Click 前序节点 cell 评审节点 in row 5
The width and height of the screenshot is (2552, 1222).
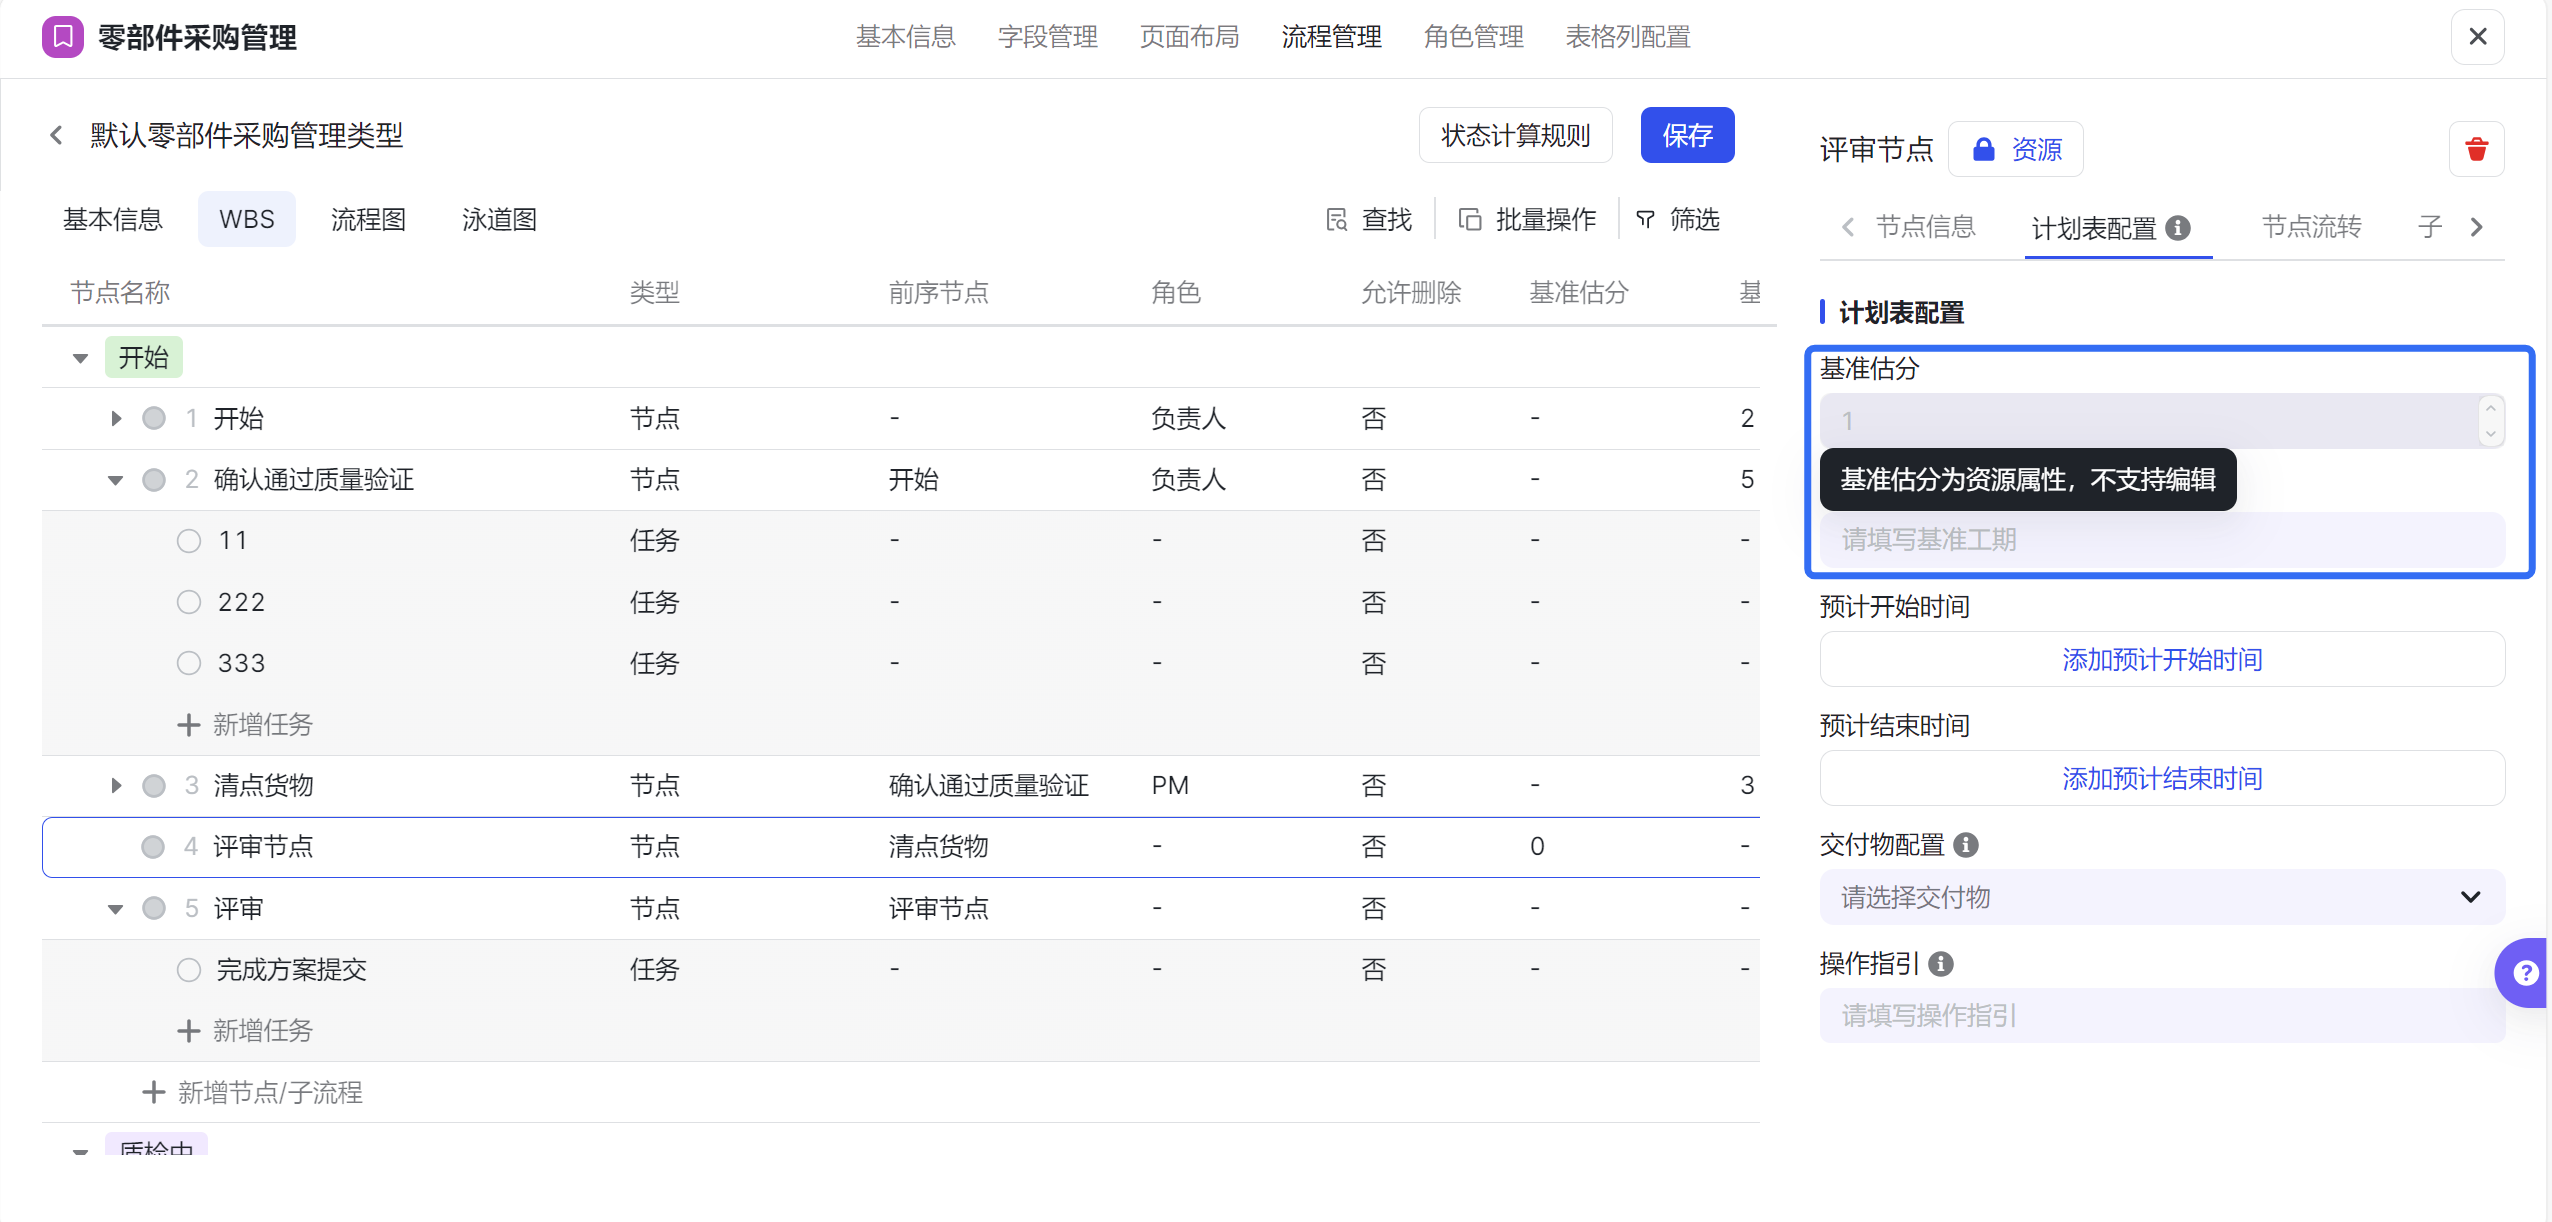(939, 908)
